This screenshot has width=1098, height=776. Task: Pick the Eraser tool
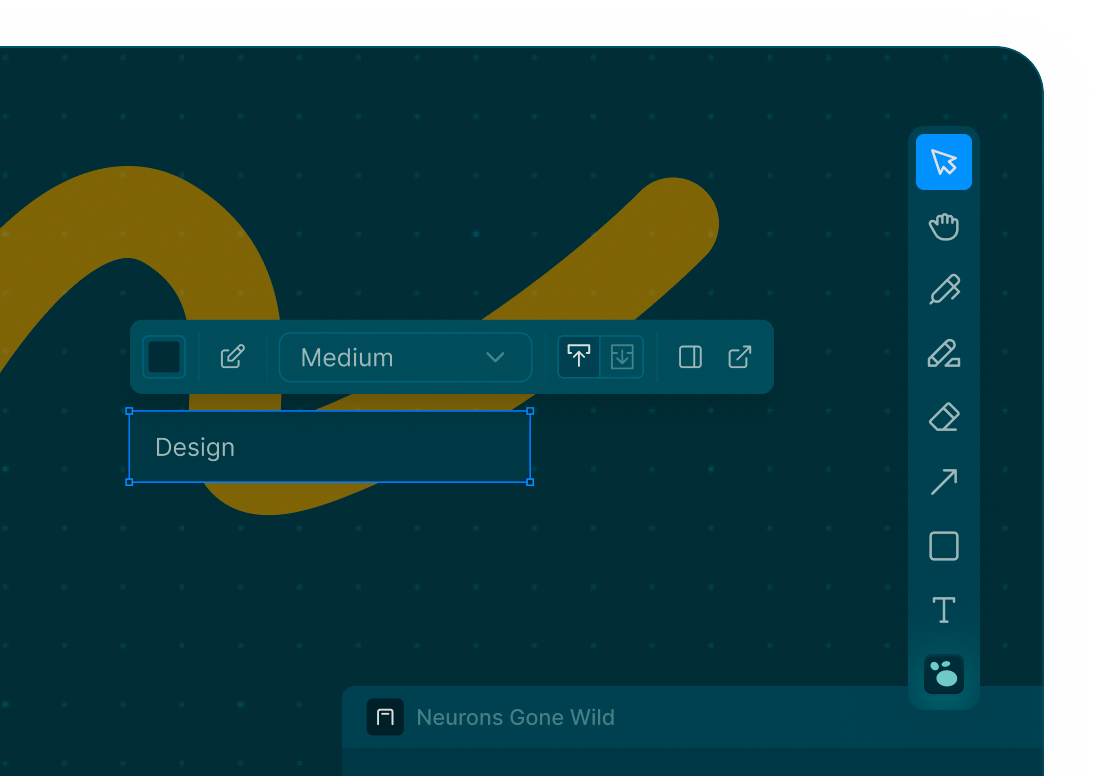[x=943, y=417]
